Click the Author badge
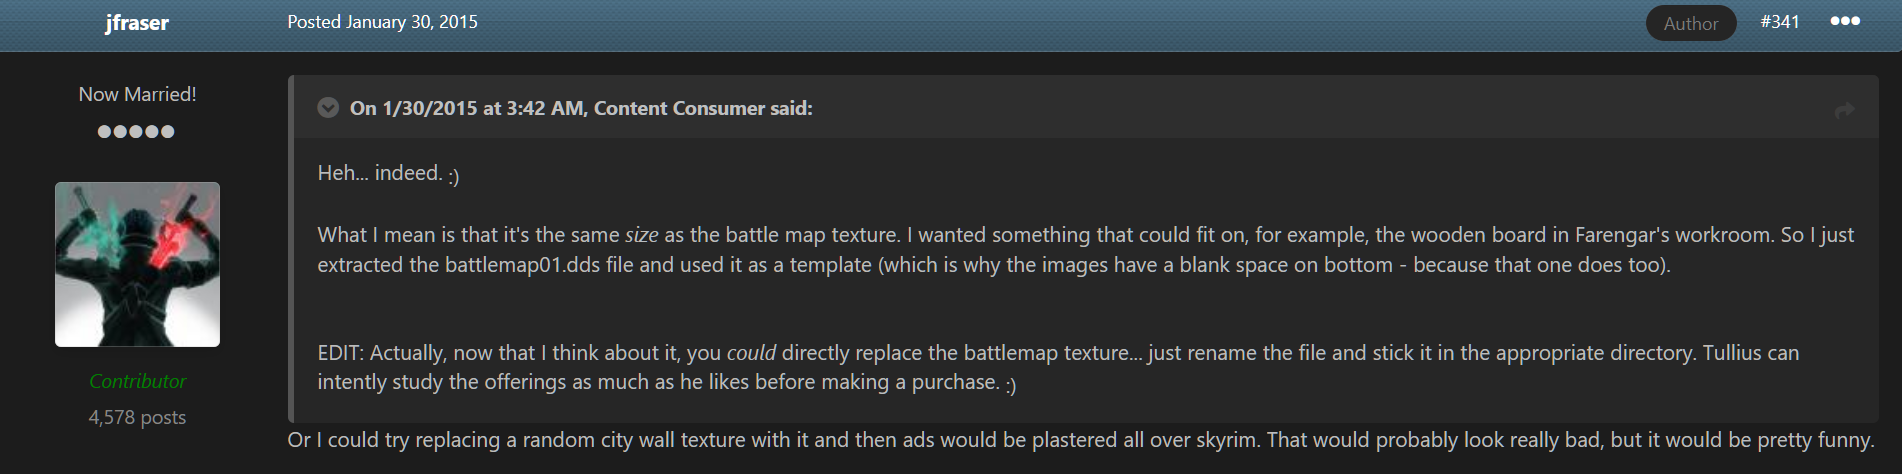This screenshot has width=1902, height=474. click(1691, 23)
